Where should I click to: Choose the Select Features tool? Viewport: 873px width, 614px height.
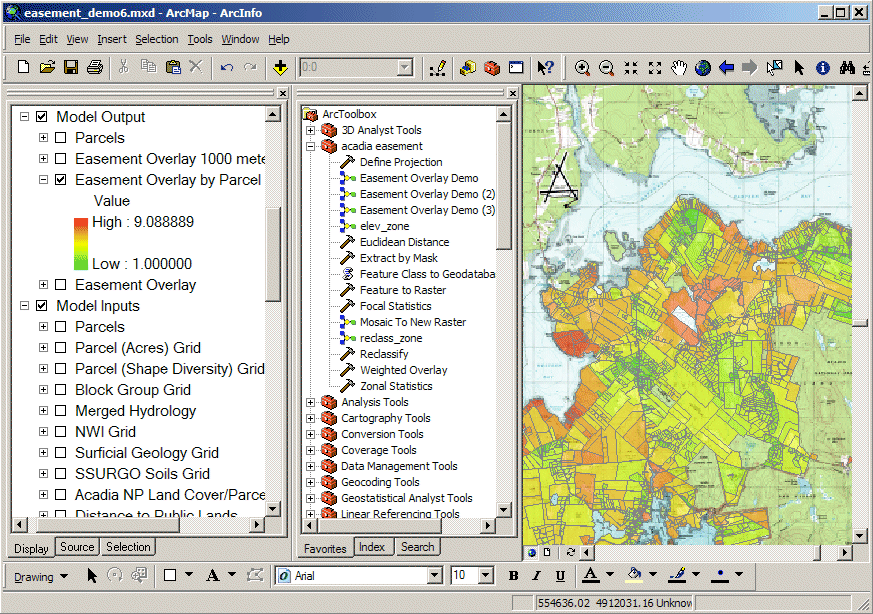tap(774, 68)
